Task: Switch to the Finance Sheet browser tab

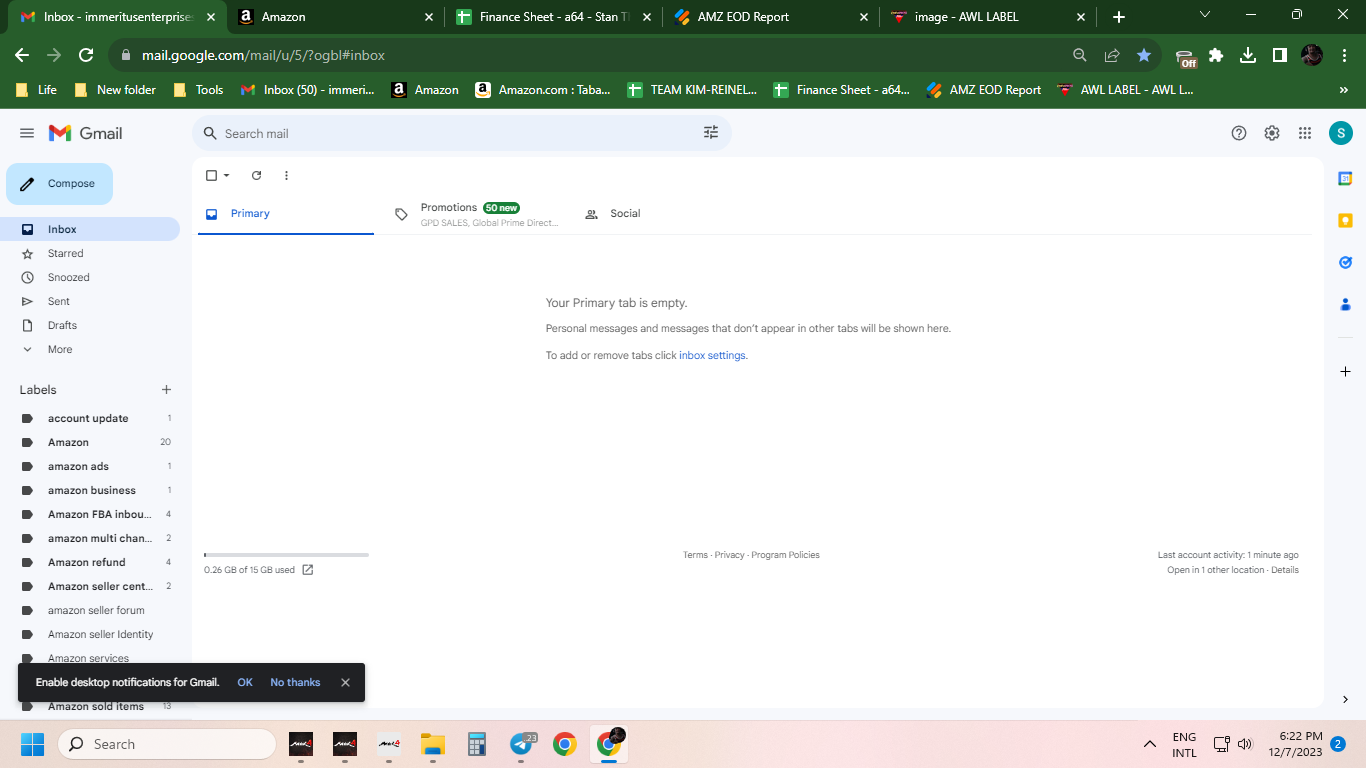Action: (553, 17)
